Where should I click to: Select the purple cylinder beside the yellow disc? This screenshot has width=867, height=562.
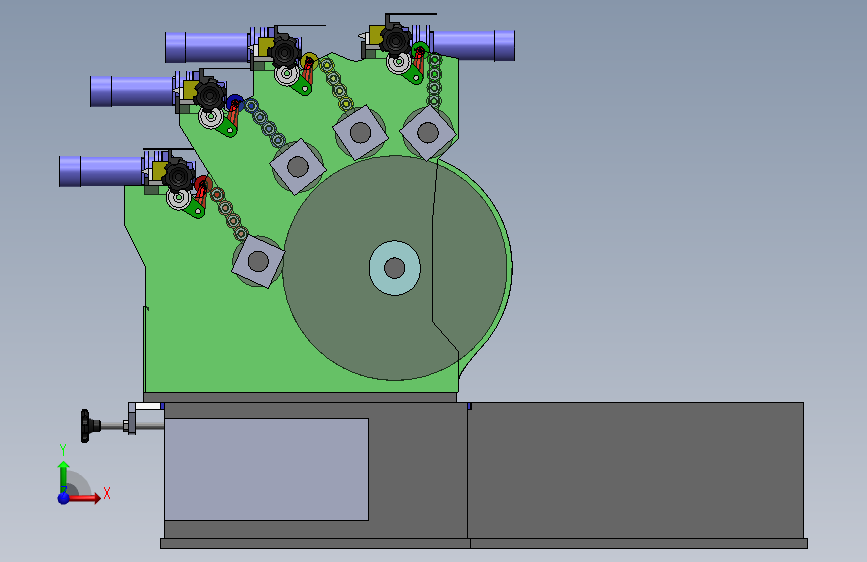206,48
